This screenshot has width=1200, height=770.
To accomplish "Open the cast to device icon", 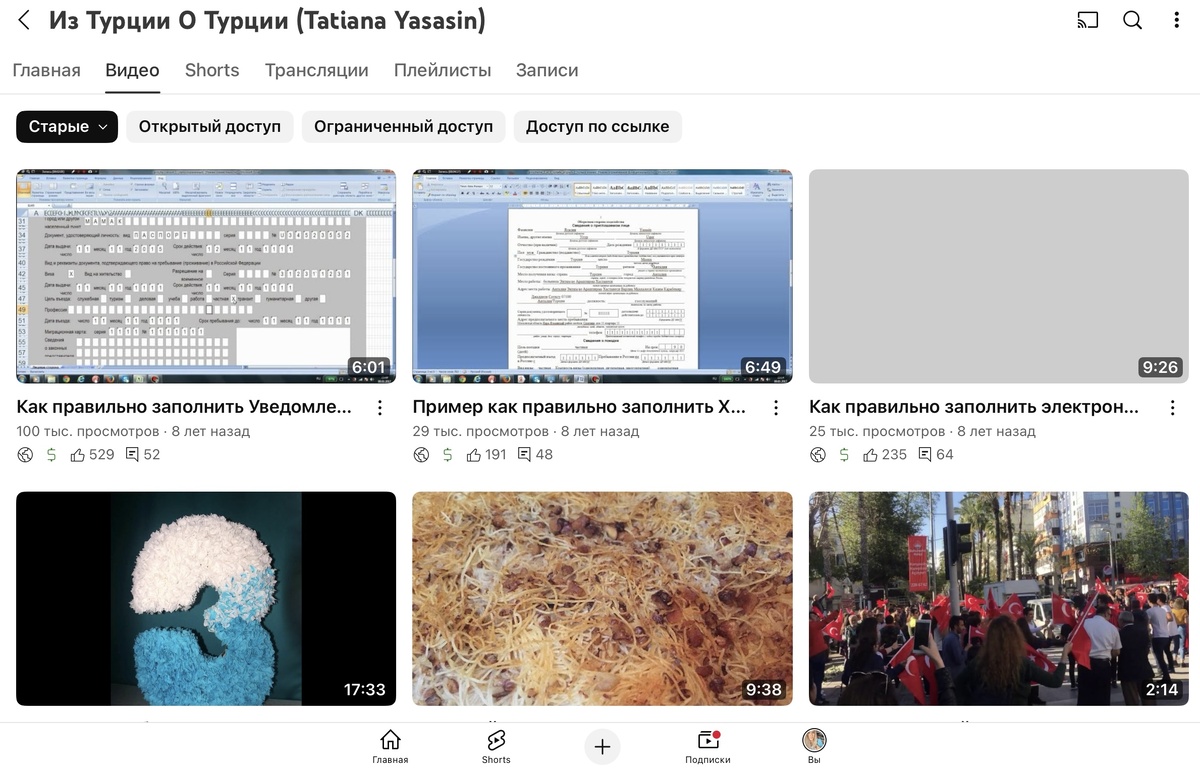I will pyautogui.click(x=1087, y=20).
